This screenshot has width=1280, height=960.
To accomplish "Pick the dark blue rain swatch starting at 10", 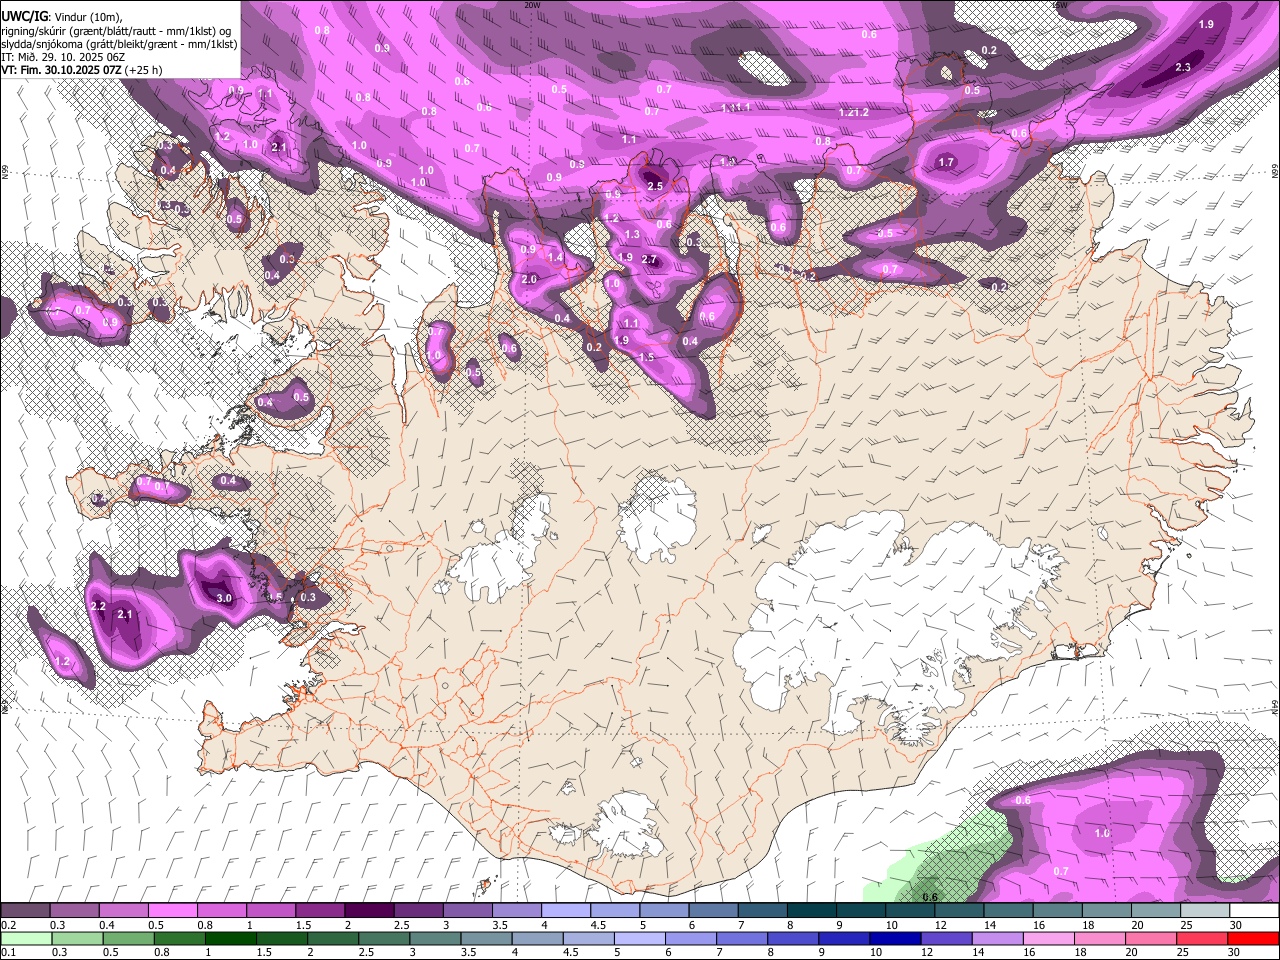I will click(x=893, y=937).
